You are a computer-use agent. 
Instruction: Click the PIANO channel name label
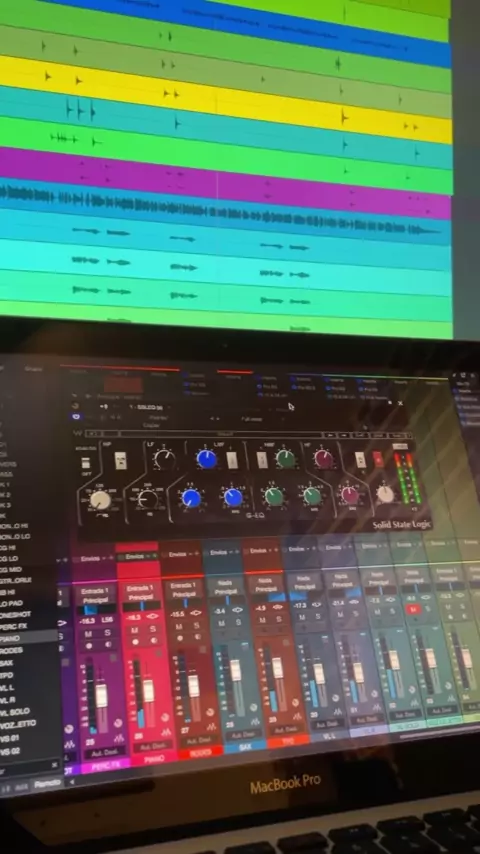[x=153, y=758]
